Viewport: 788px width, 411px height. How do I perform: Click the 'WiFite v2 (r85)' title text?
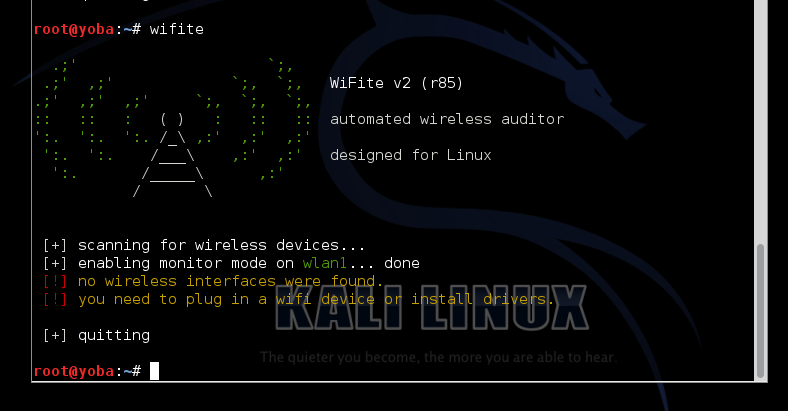(x=396, y=82)
